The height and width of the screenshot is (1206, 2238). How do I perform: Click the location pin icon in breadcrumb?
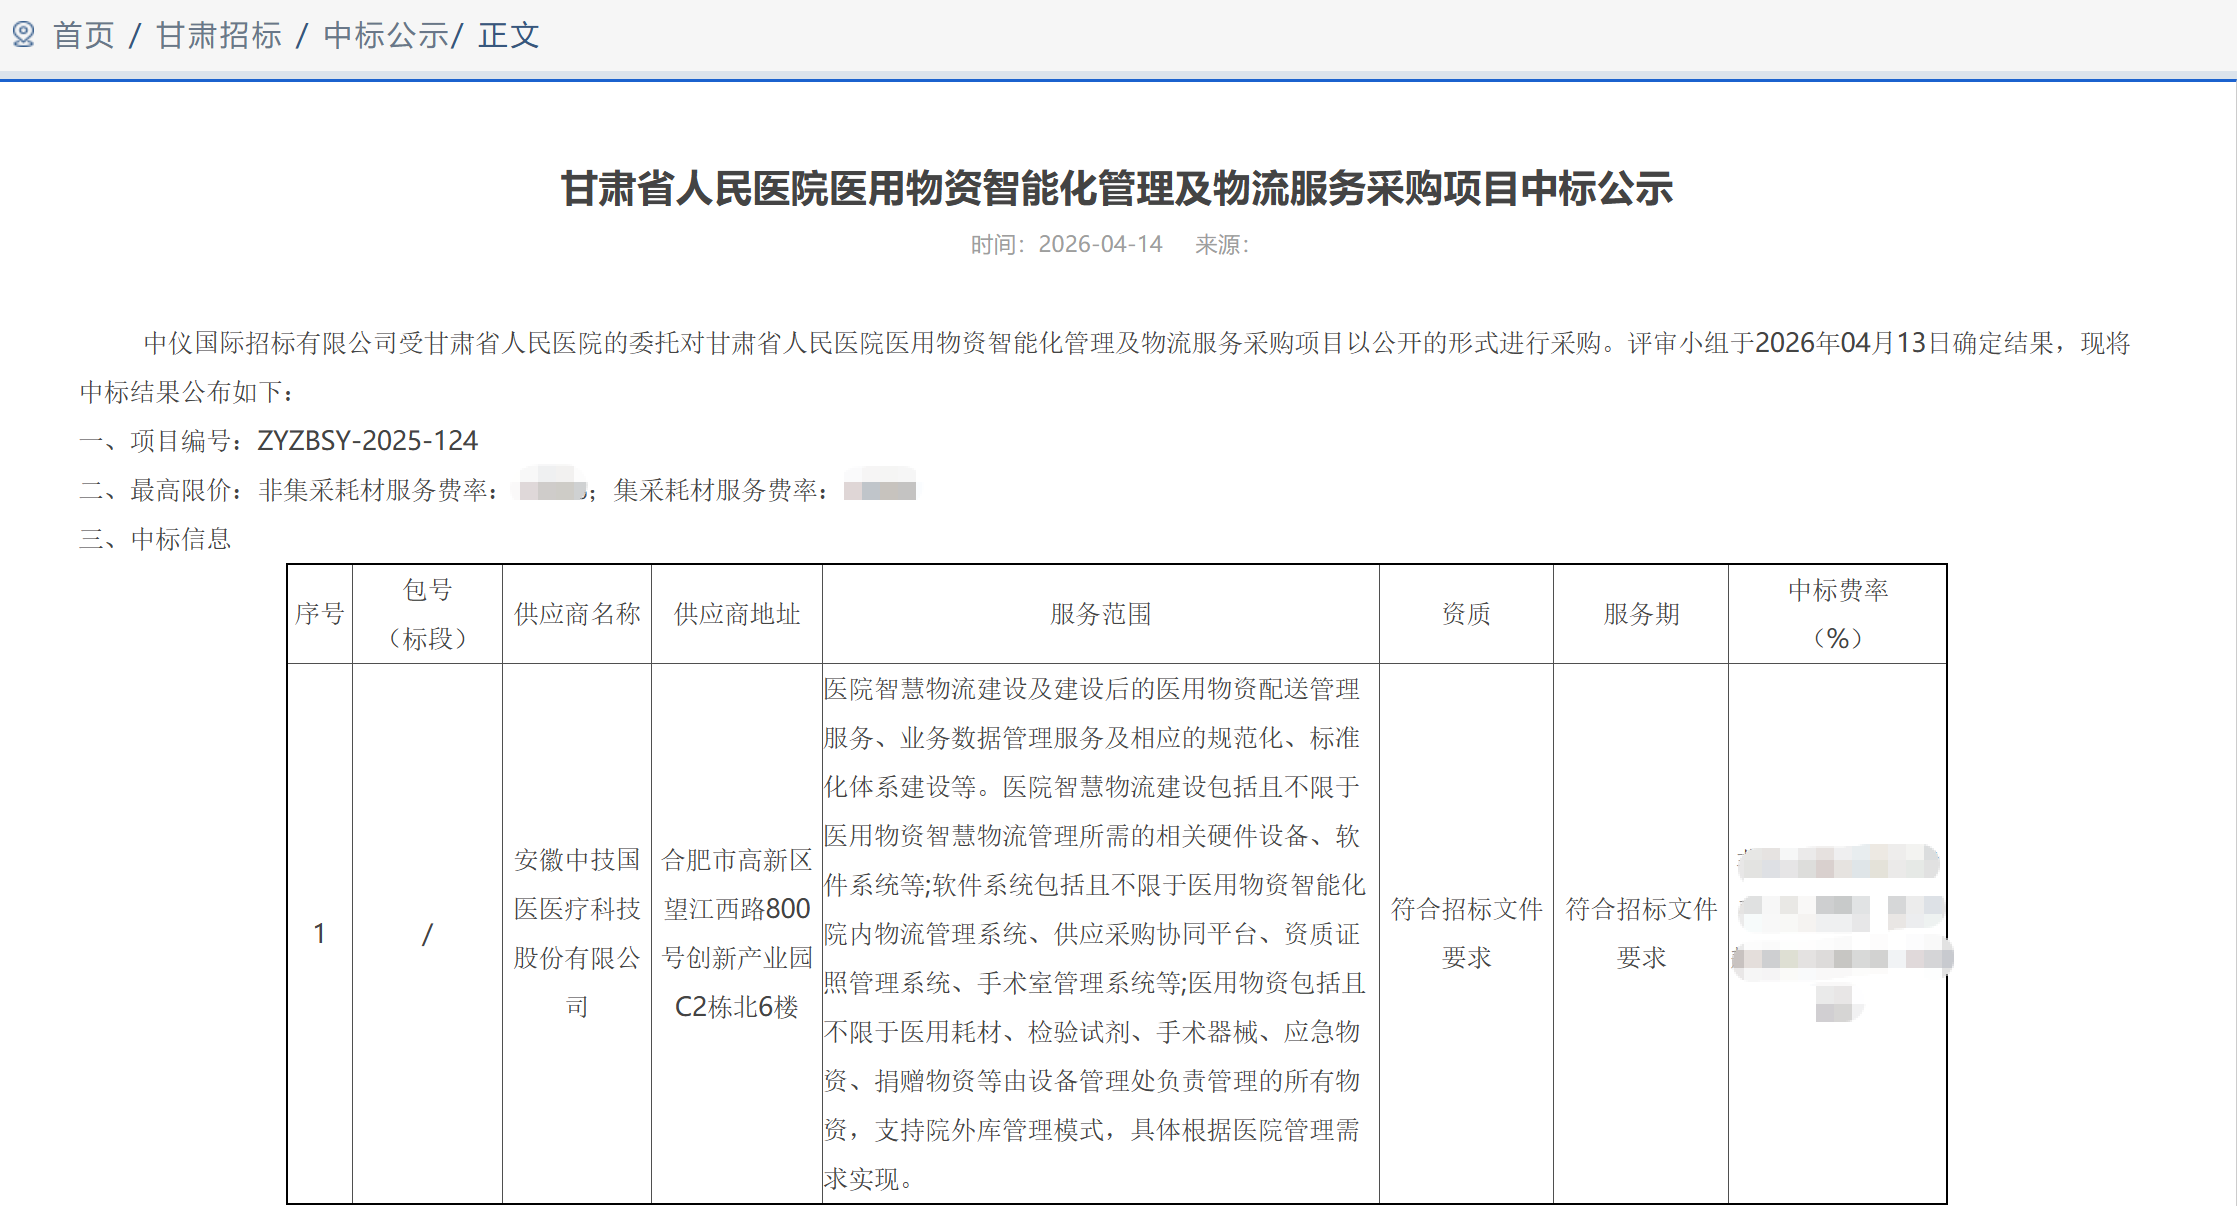click(x=23, y=35)
